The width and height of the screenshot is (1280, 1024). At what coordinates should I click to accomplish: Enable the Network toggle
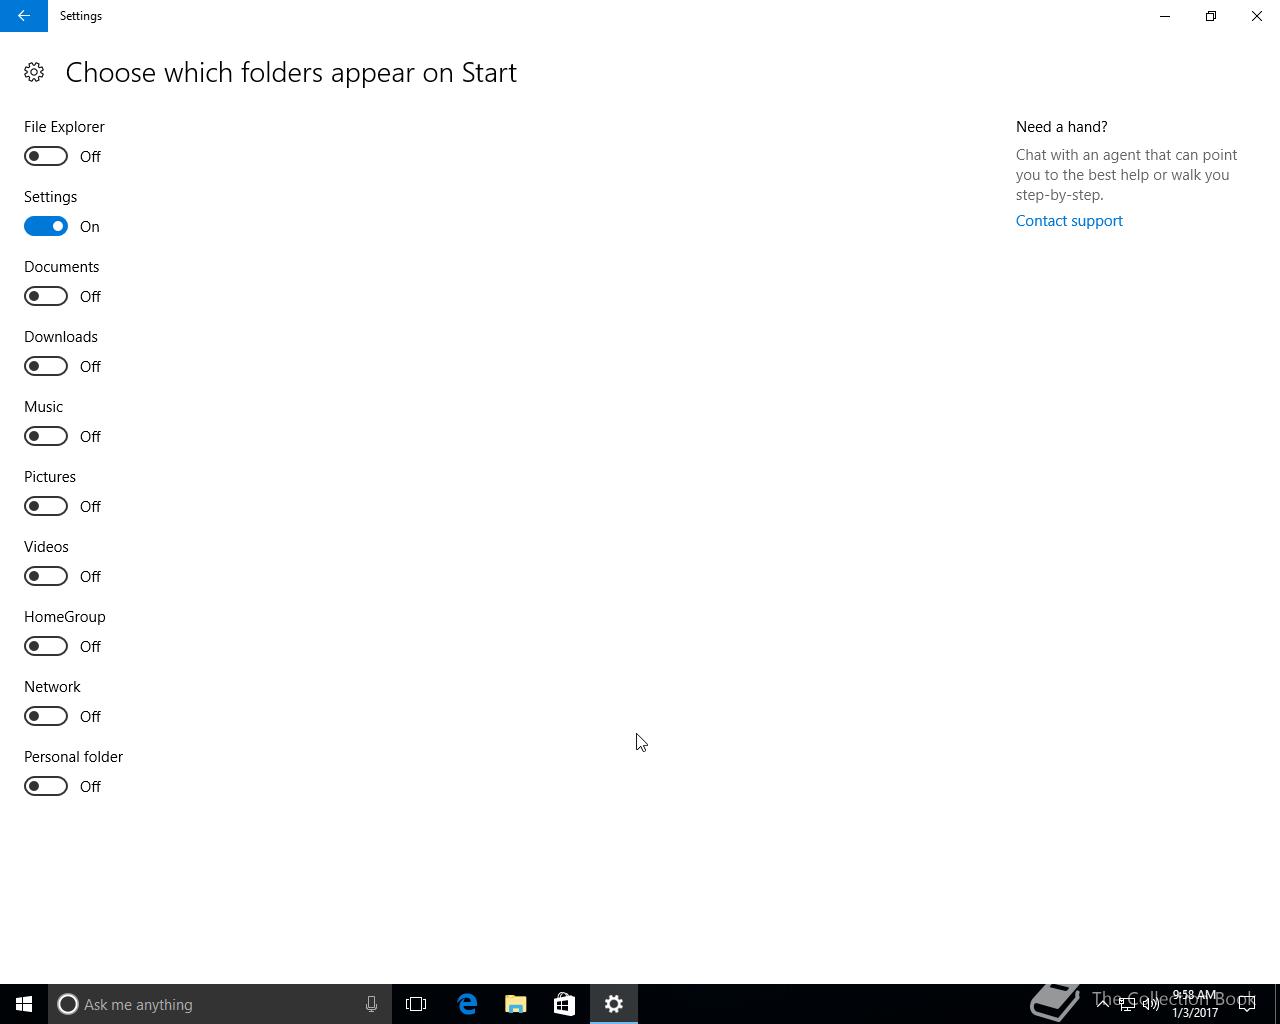pyautogui.click(x=46, y=716)
